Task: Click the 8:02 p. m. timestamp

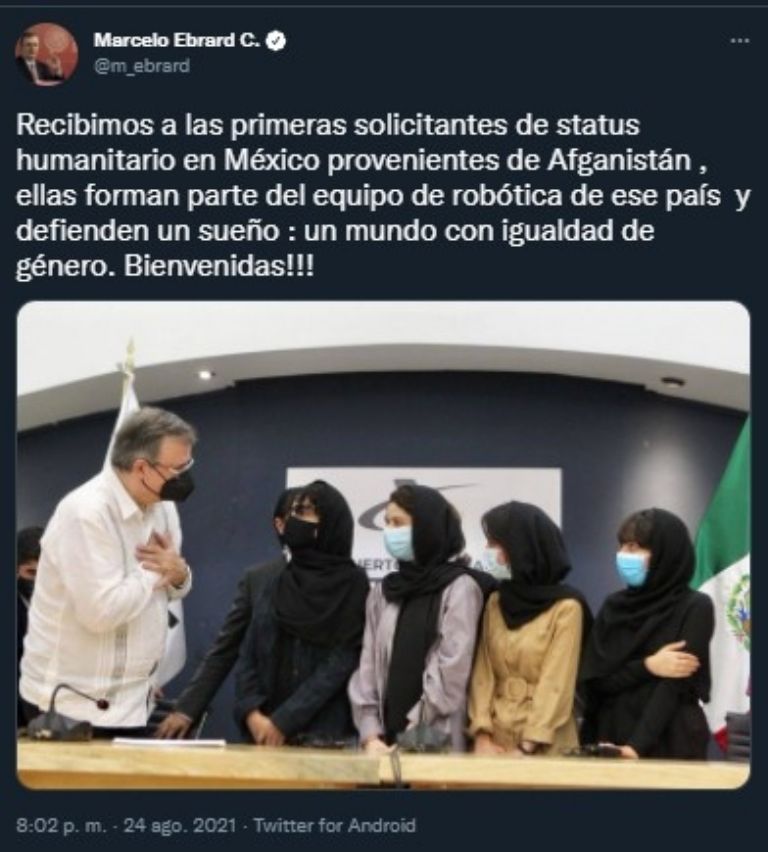Action: pyautogui.click(x=61, y=826)
